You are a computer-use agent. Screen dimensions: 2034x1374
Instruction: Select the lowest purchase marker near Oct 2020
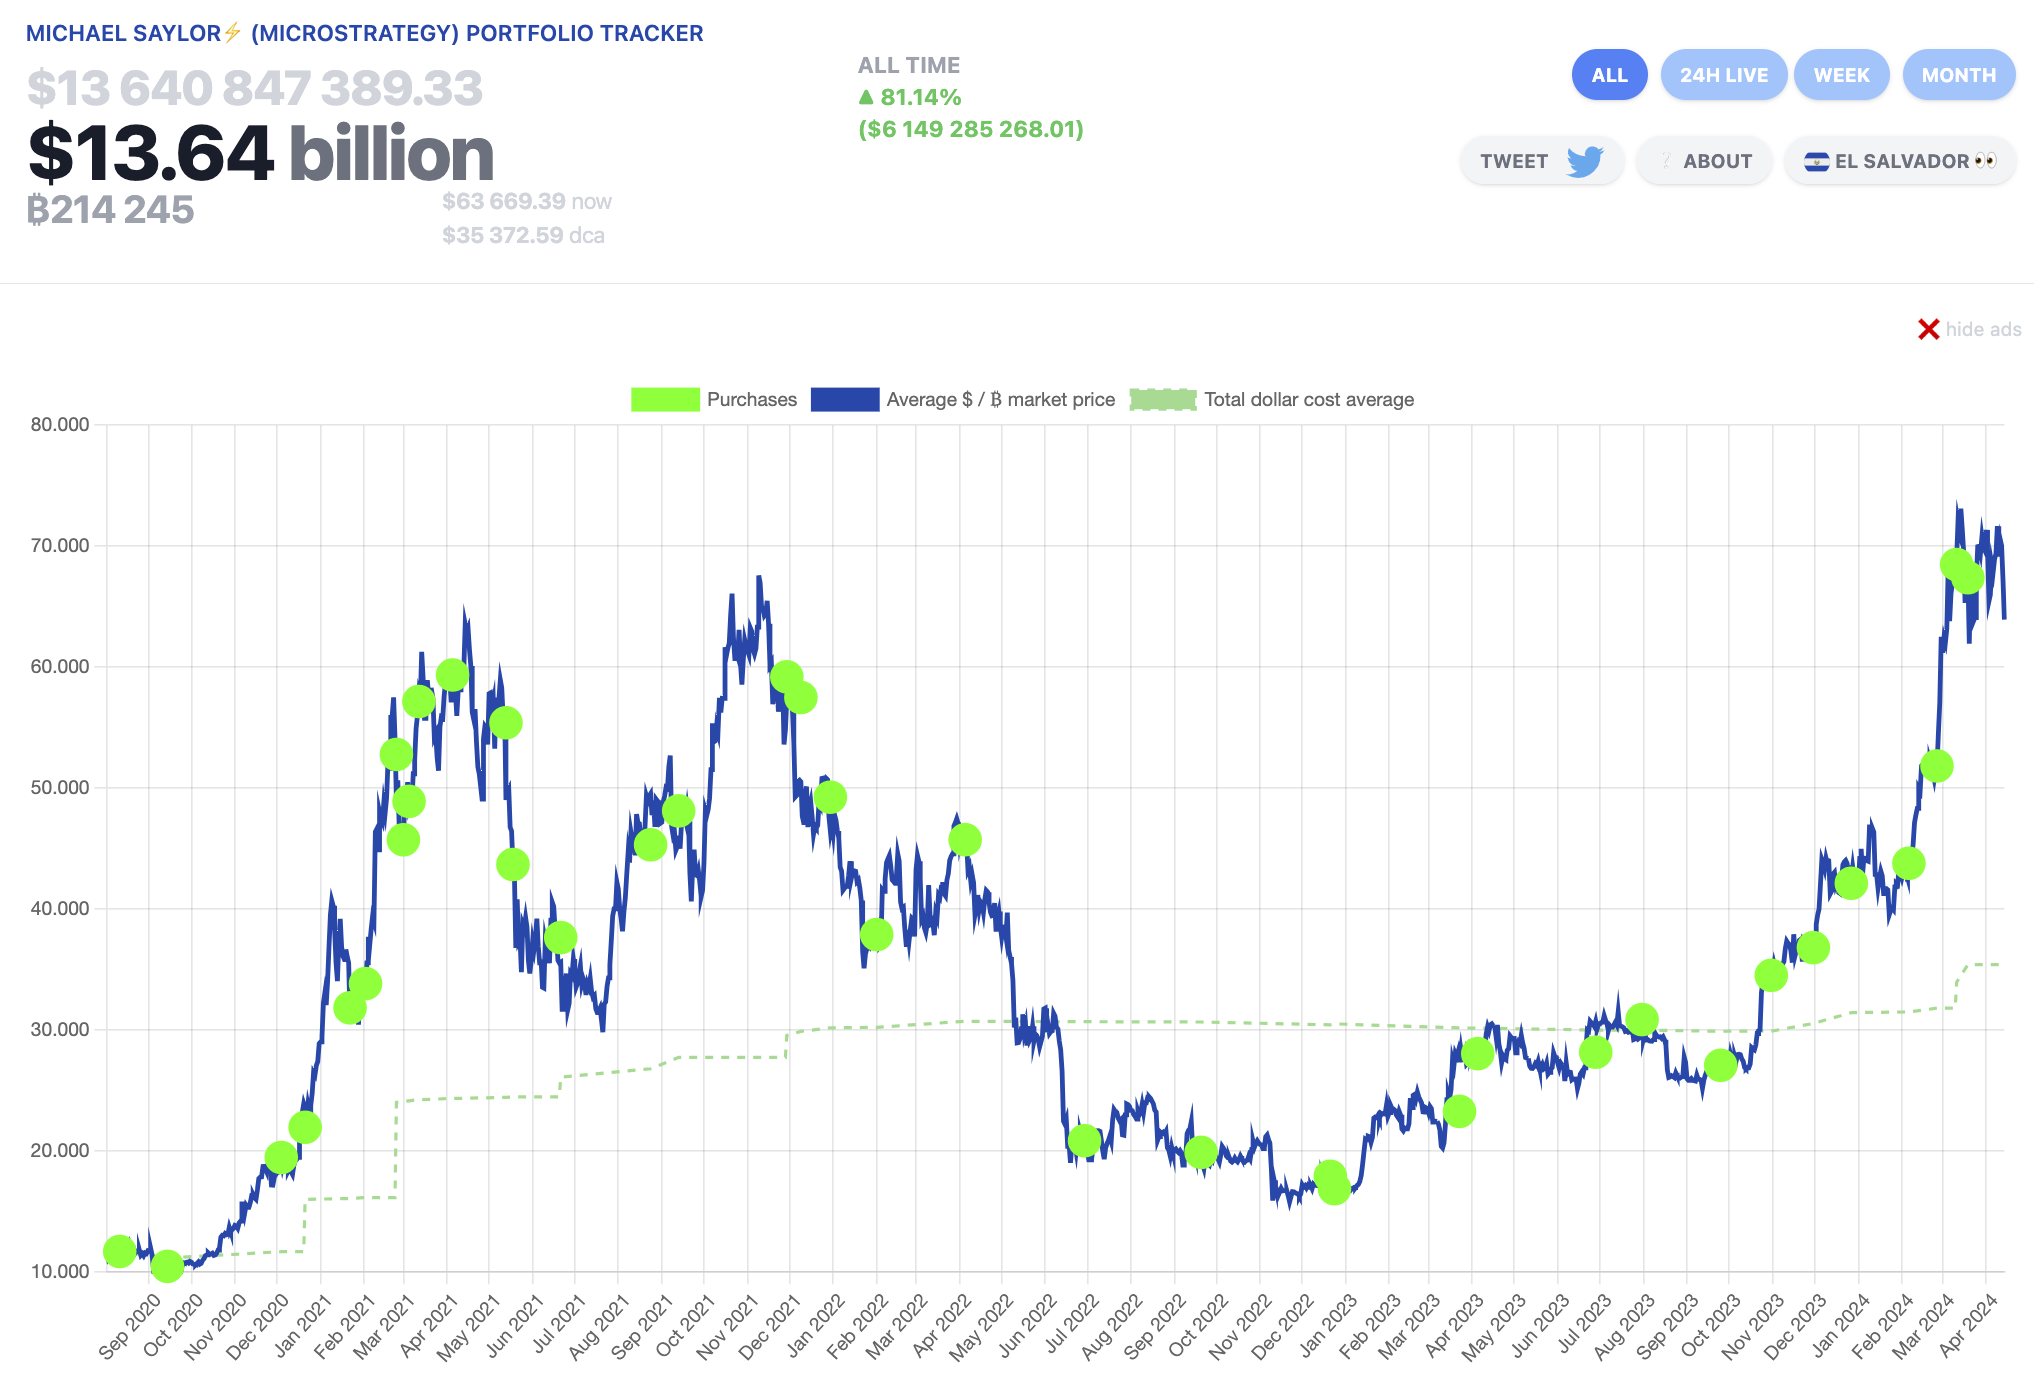coord(167,1266)
